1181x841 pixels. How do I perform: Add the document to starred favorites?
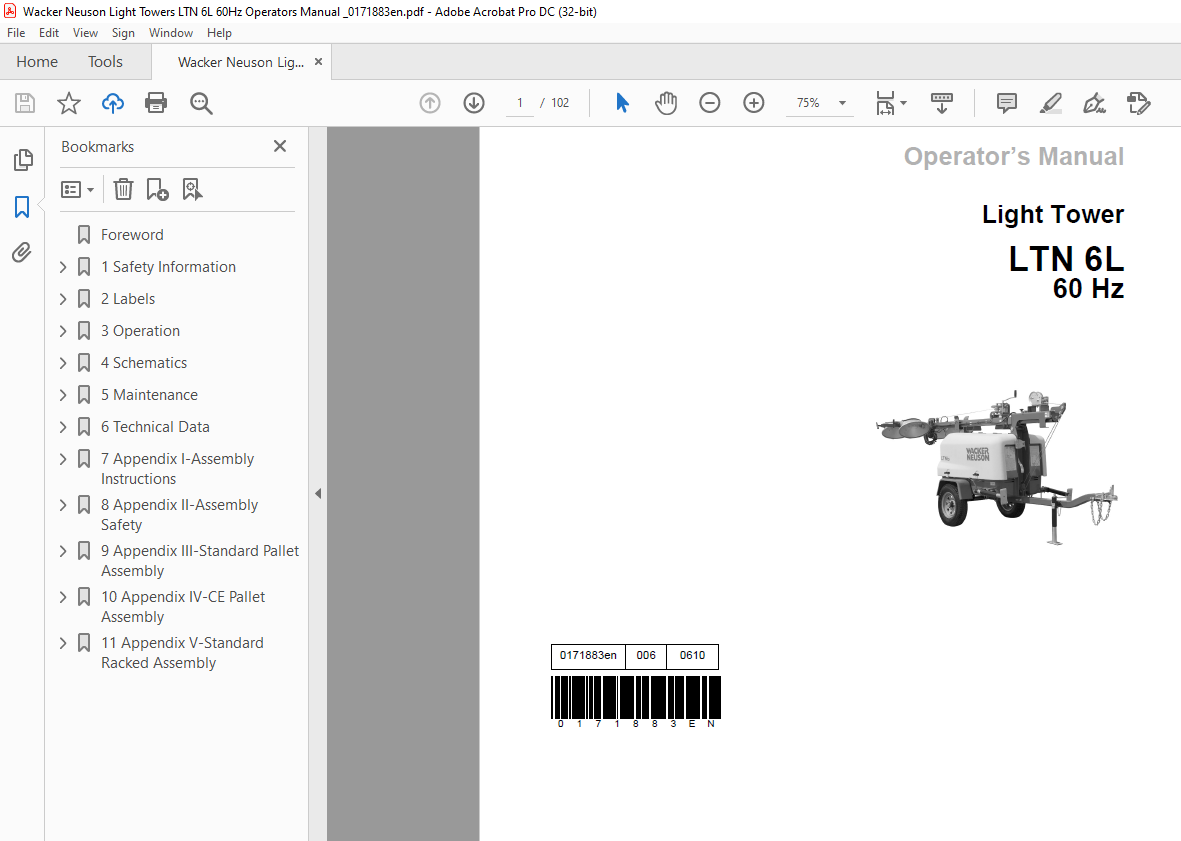click(69, 103)
